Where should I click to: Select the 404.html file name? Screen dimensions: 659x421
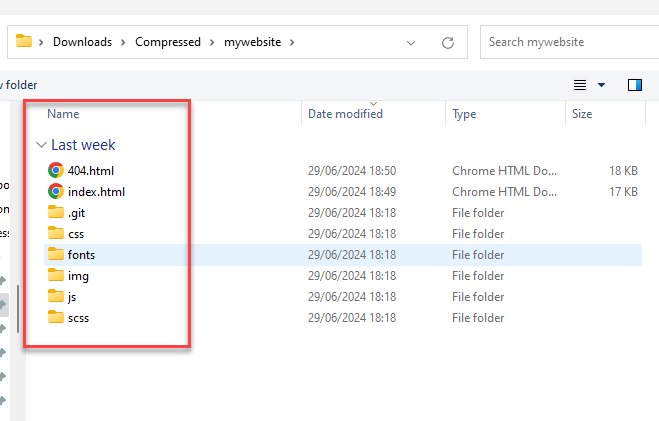click(91, 171)
